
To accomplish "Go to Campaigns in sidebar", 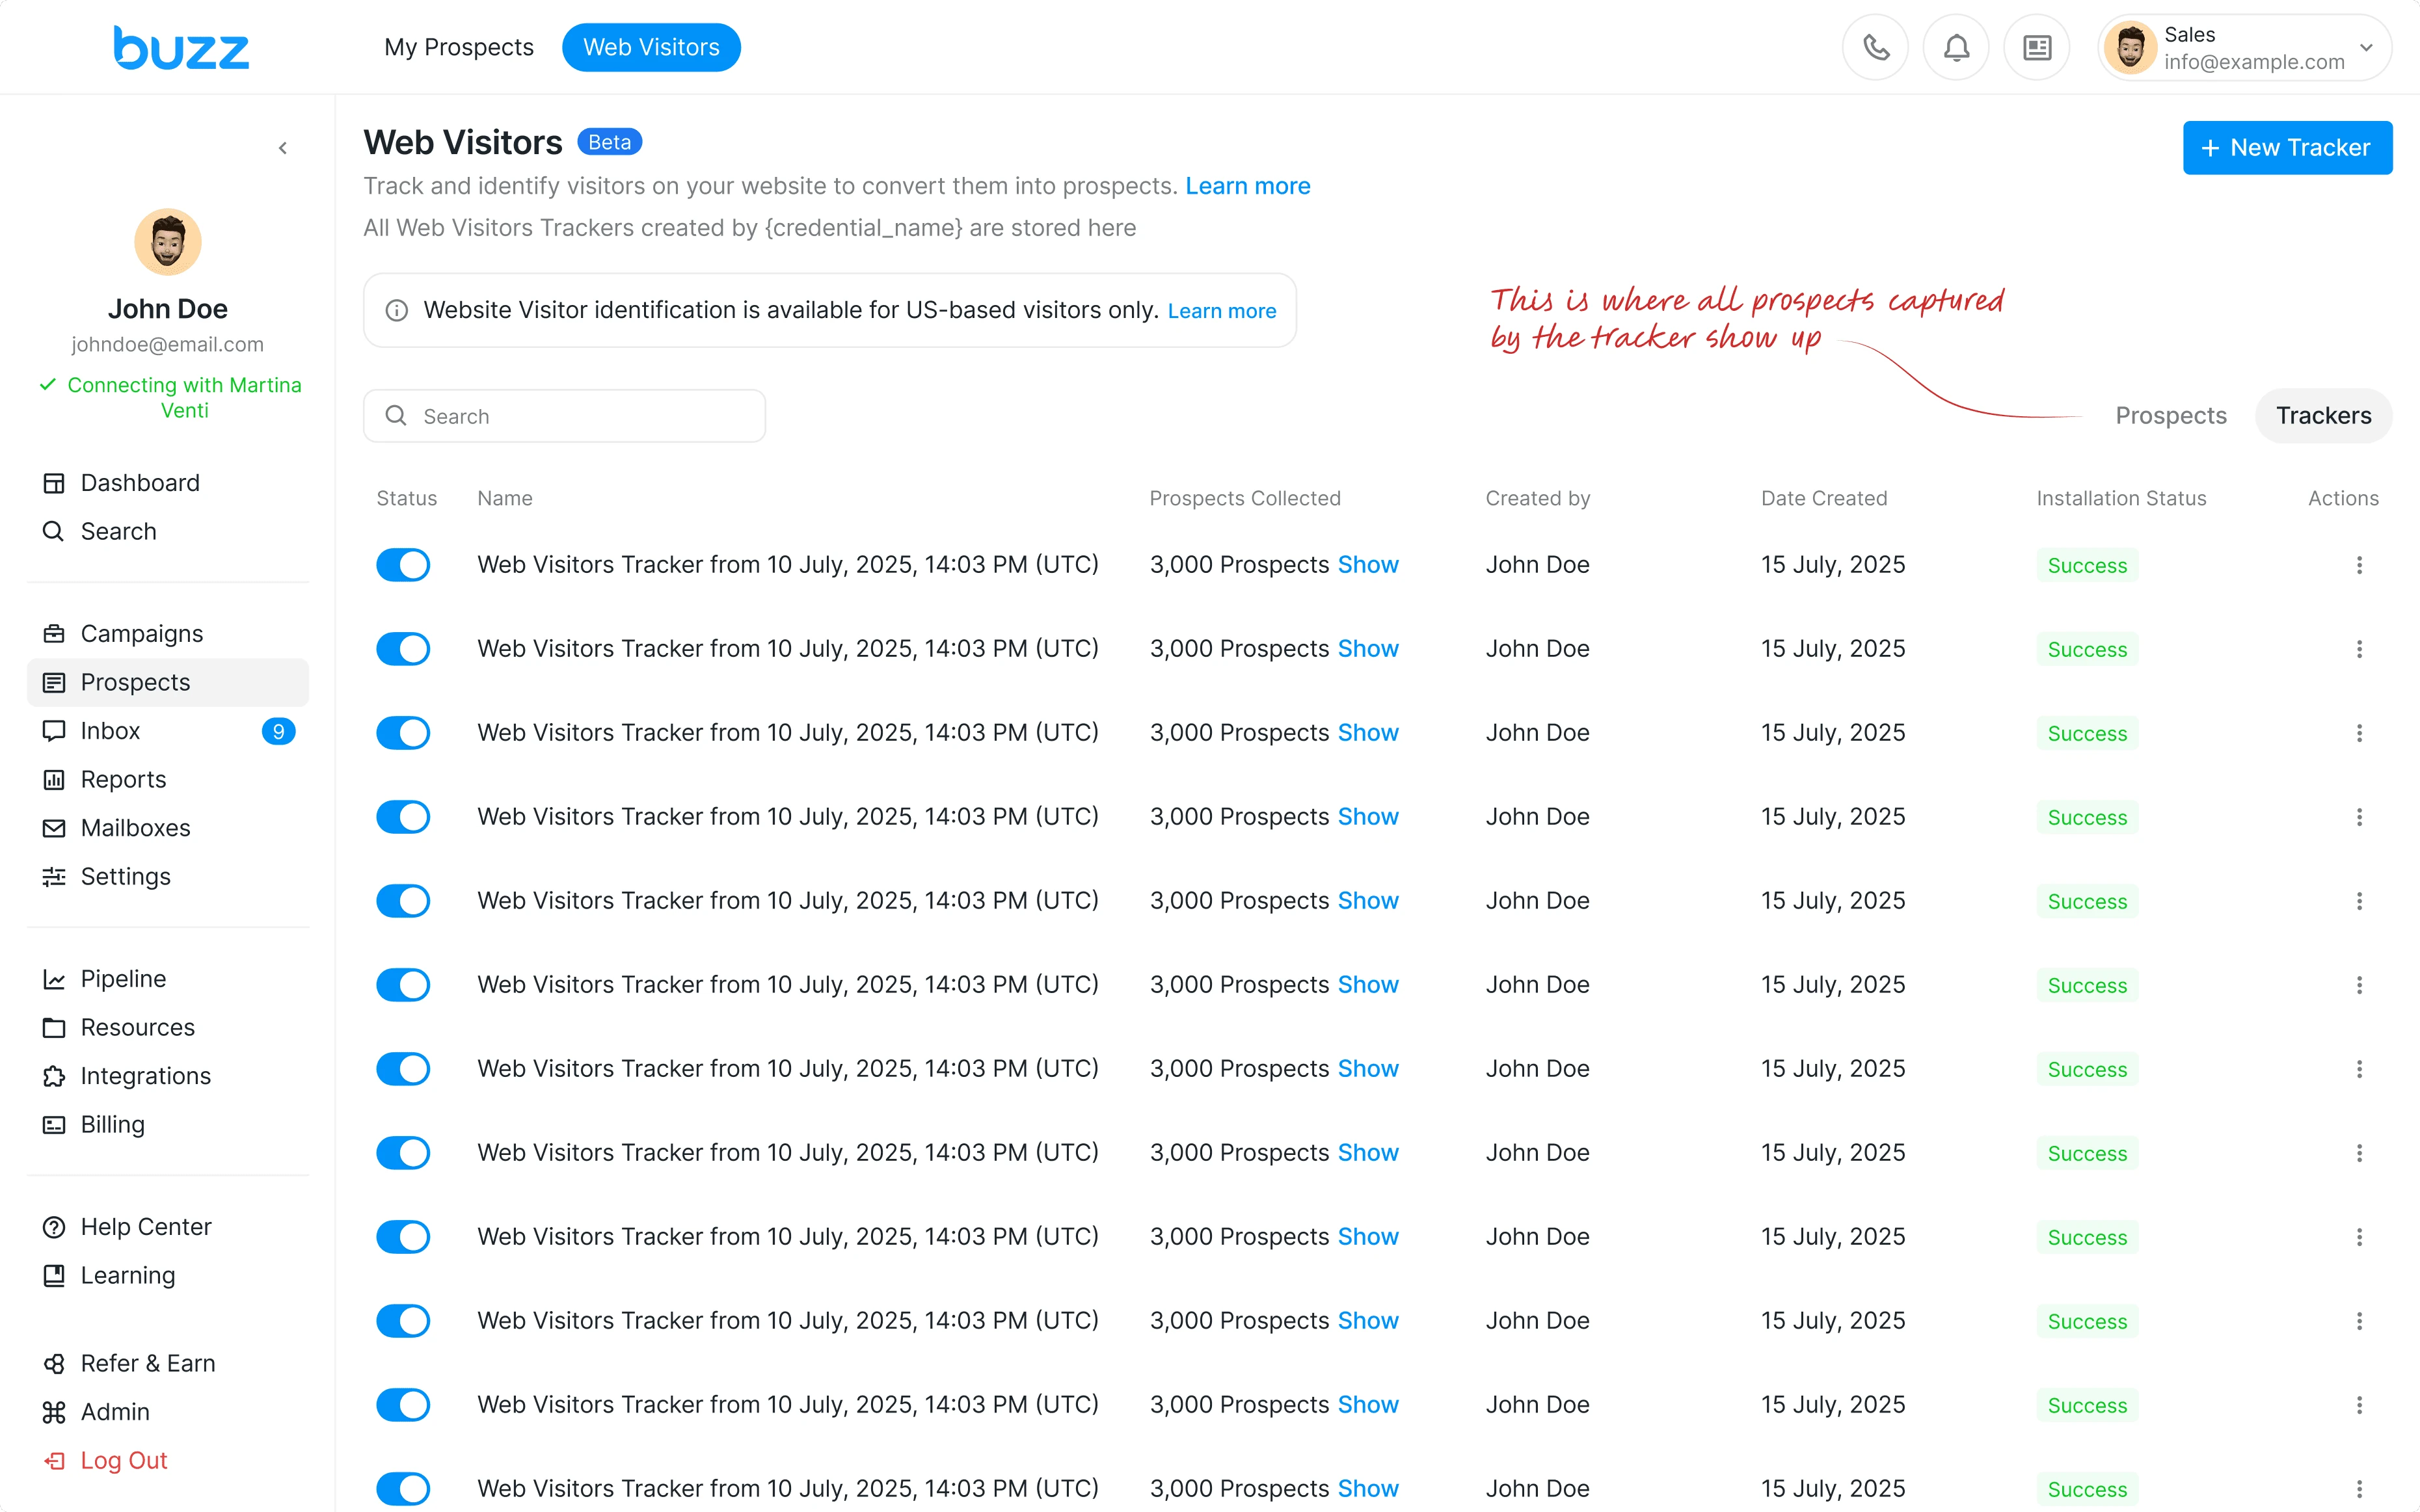I will (168, 634).
